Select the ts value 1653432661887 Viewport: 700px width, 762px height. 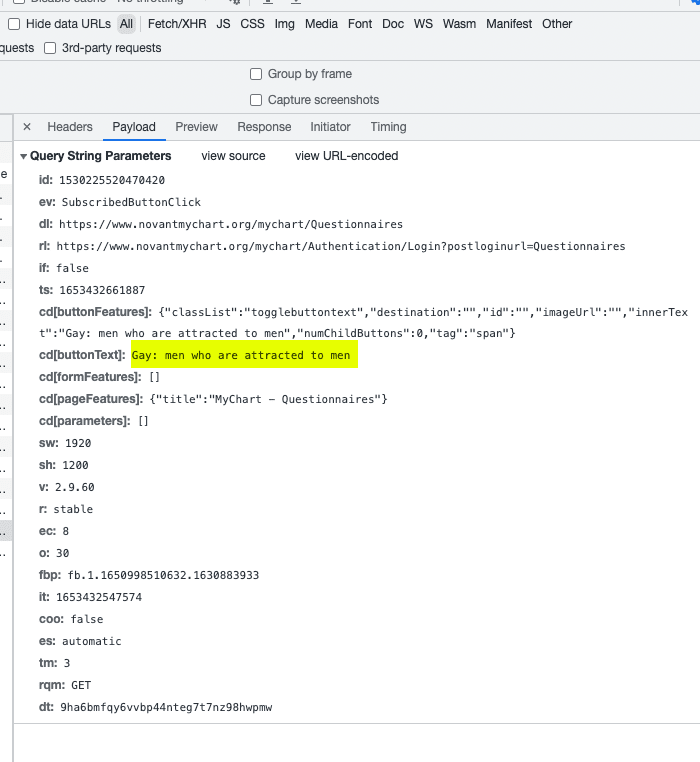tap(102, 290)
